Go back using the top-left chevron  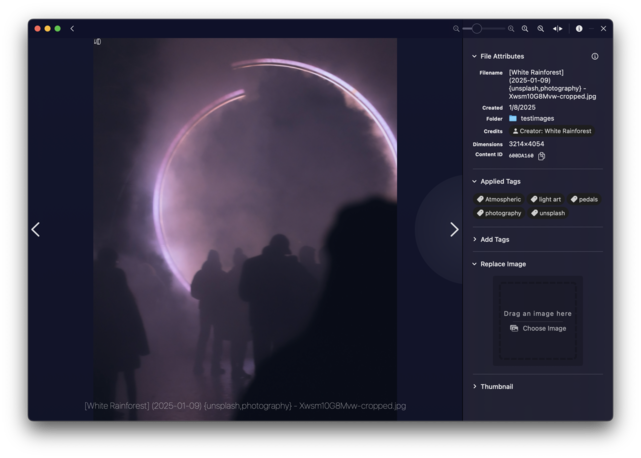click(x=72, y=29)
